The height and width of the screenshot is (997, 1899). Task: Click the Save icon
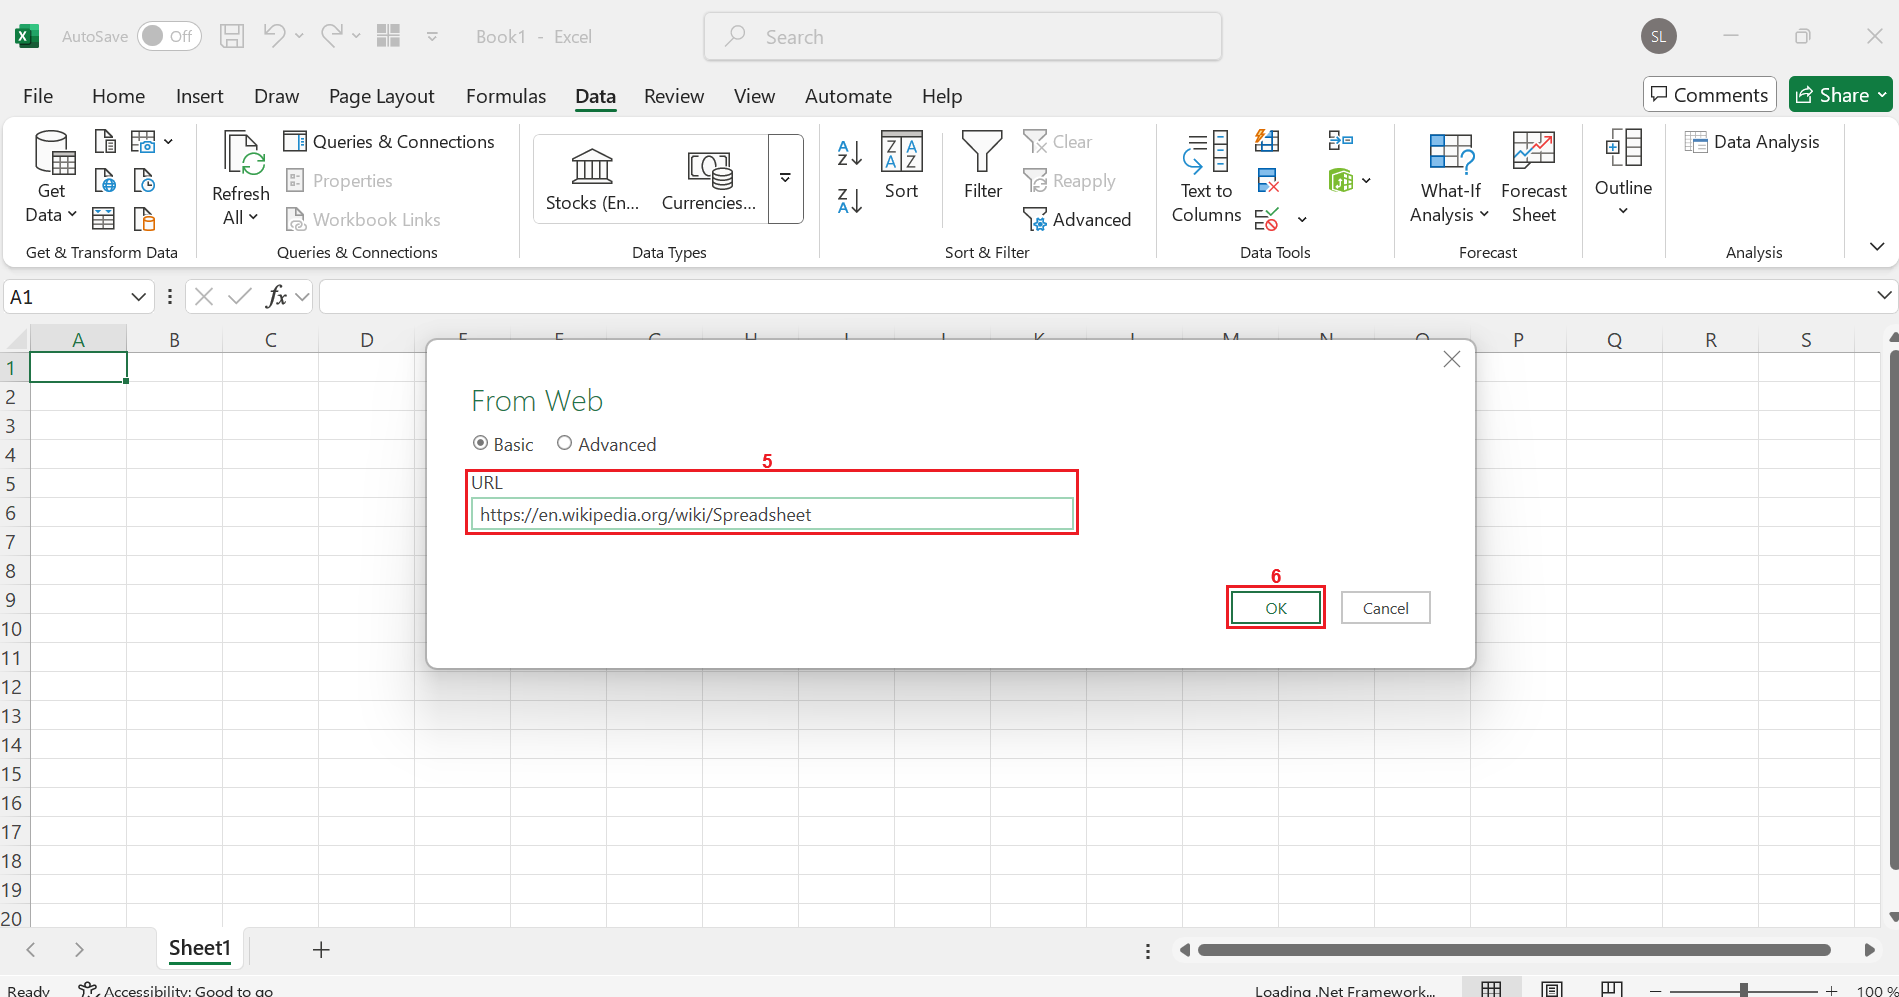pos(232,37)
